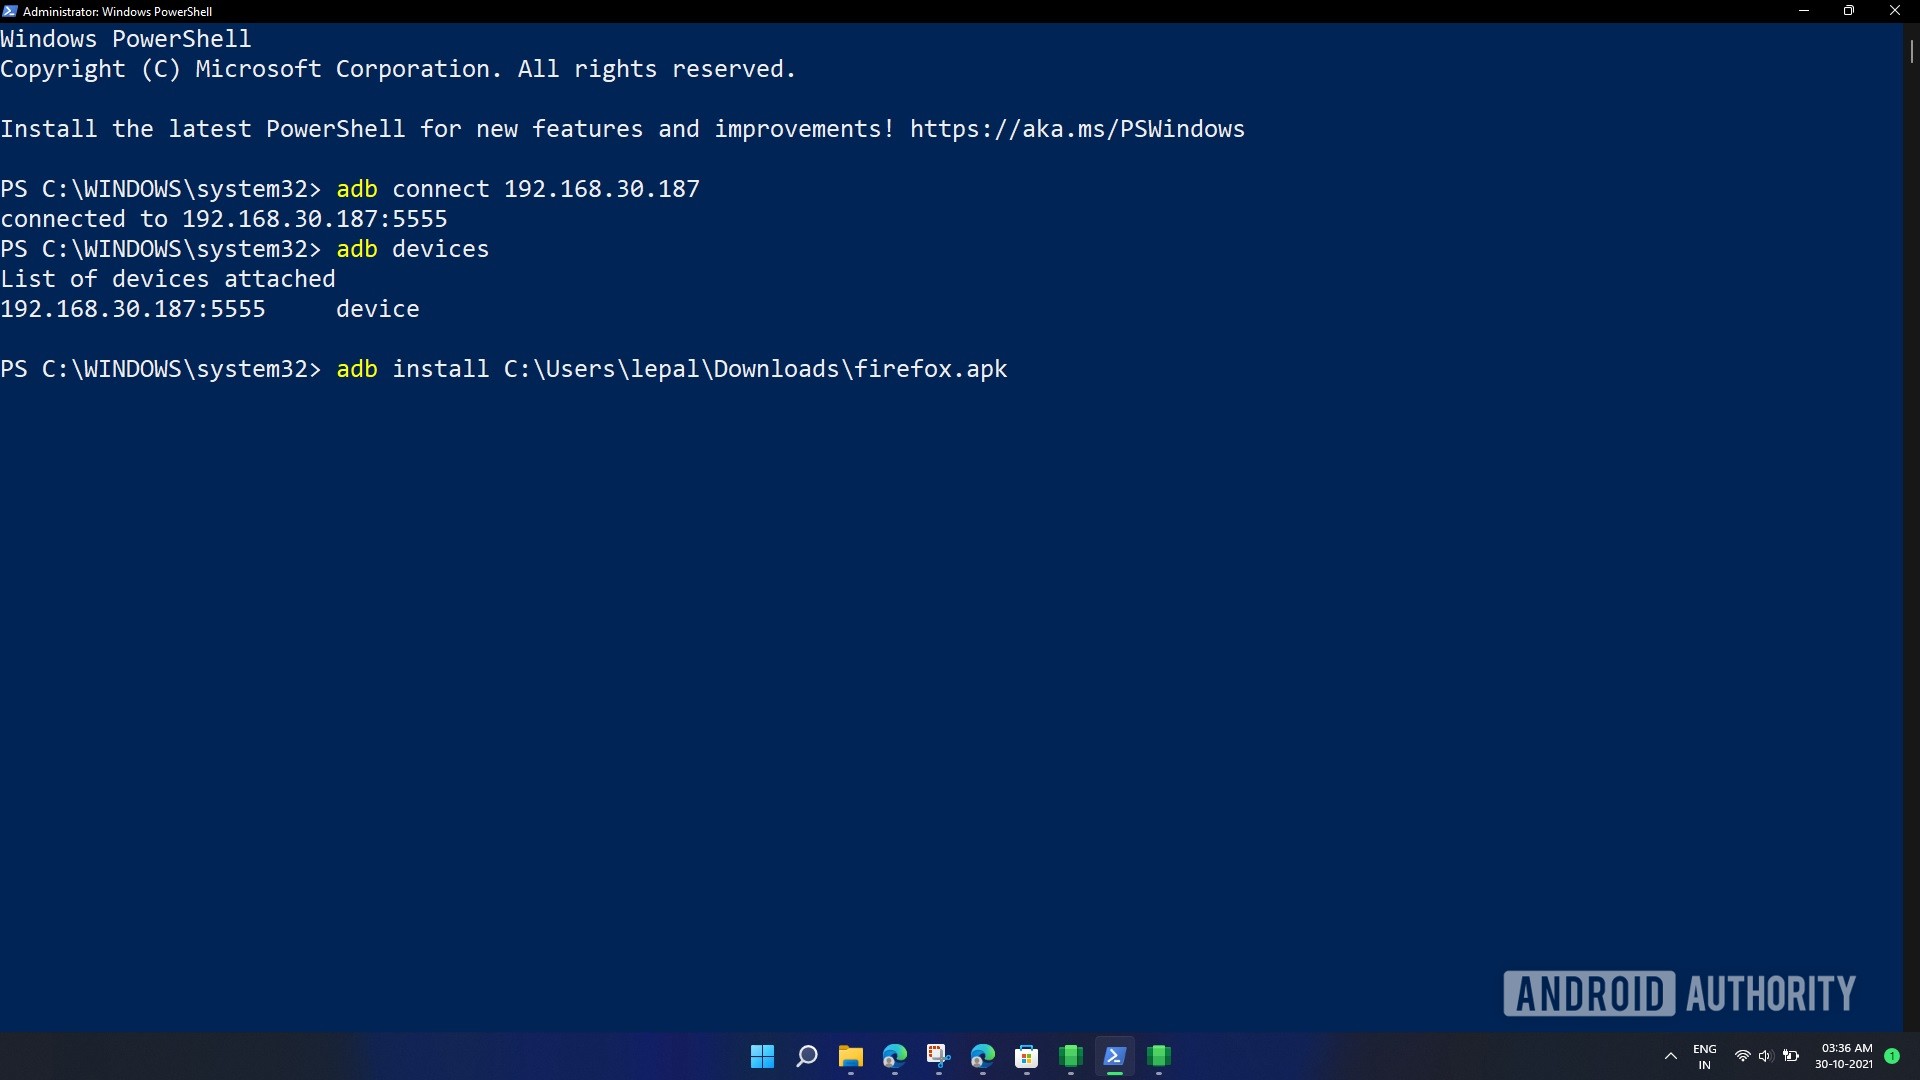Open Wi-Fi network status icon
Screen dimensions: 1920x1080
pyautogui.click(x=1742, y=1056)
